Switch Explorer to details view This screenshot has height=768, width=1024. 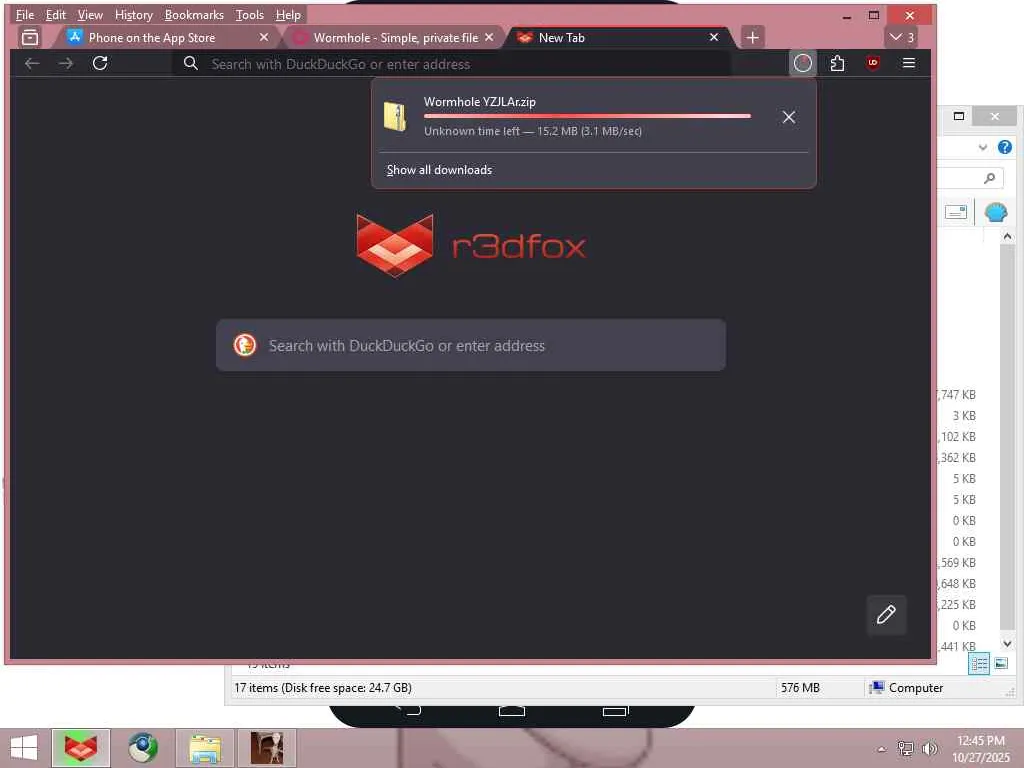pos(978,664)
